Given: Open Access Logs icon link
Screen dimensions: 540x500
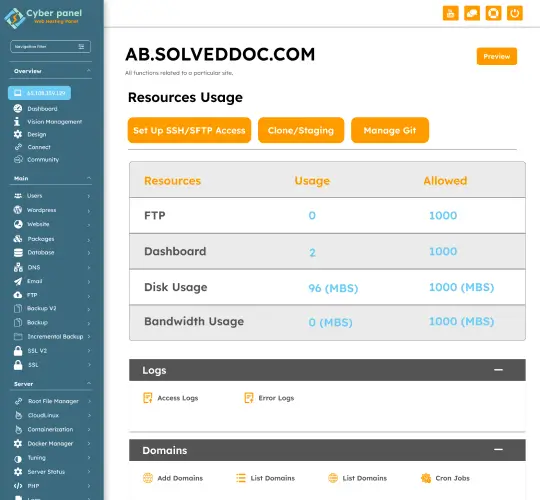Looking at the screenshot, I should click(148, 398).
